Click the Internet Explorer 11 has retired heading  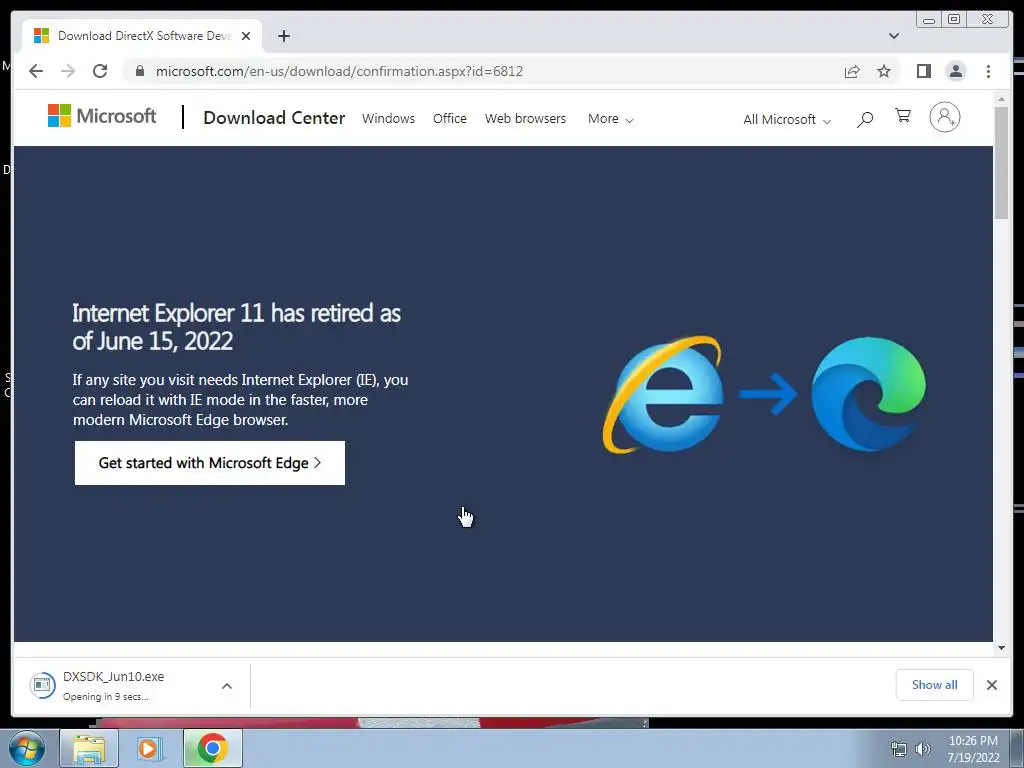236,327
